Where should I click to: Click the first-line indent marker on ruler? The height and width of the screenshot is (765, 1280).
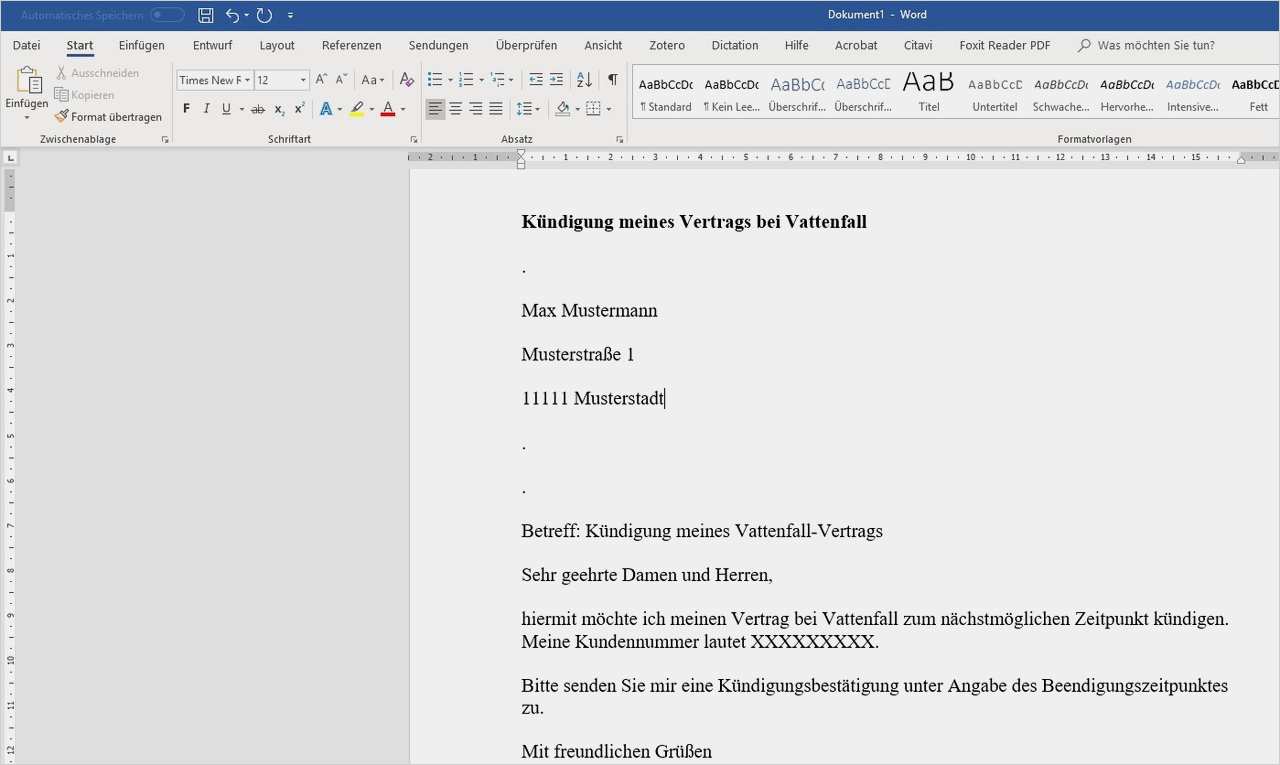tap(521, 153)
